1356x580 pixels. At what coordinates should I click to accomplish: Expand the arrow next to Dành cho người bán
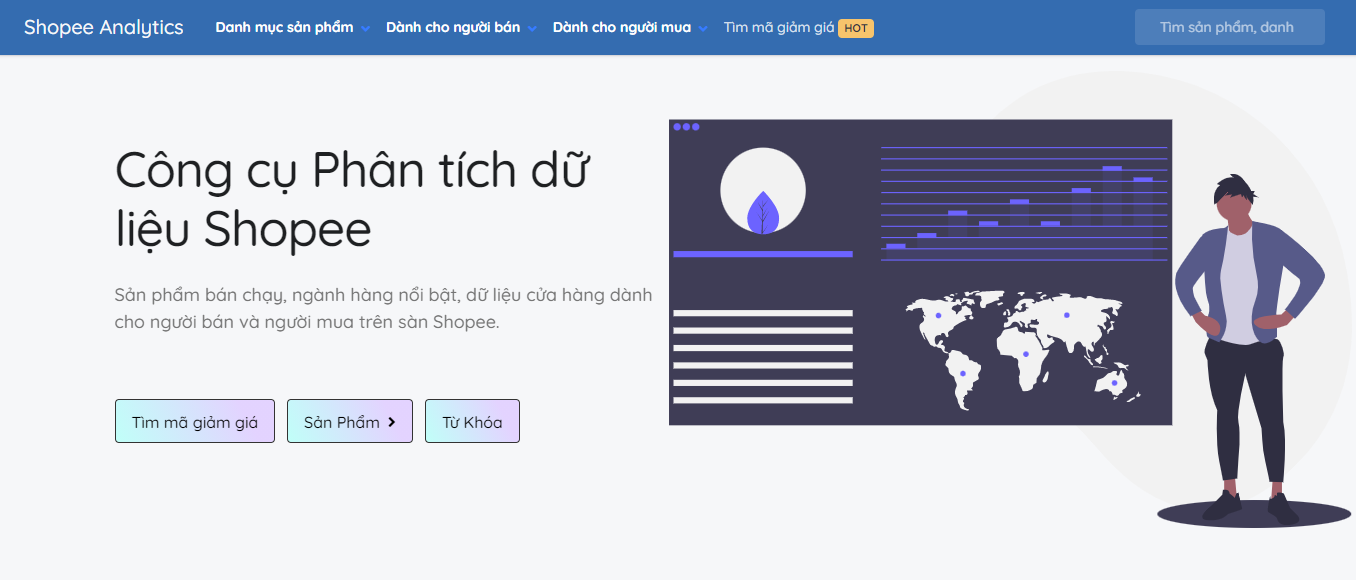click(x=532, y=29)
